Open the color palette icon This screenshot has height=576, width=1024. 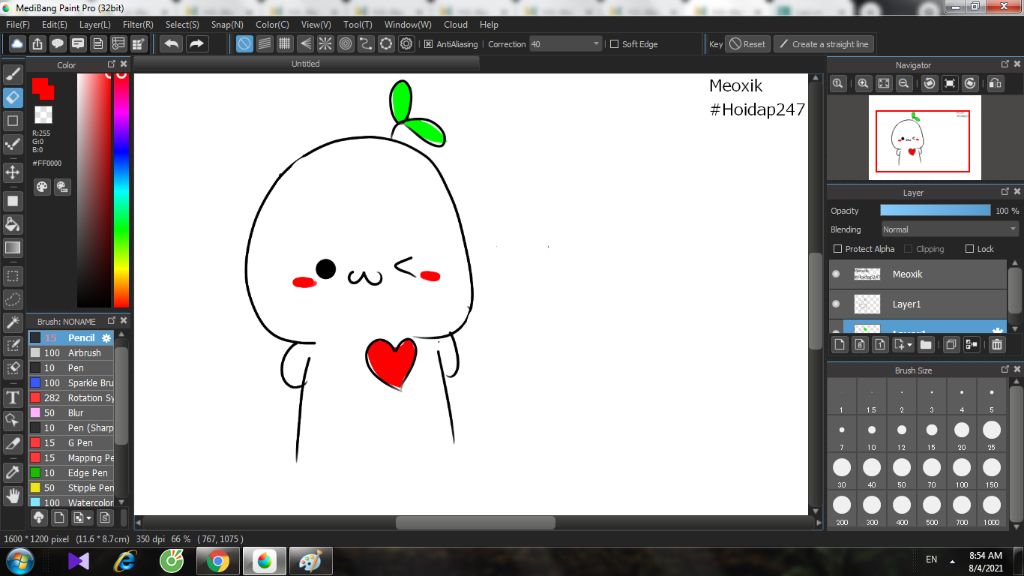point(42,187)
